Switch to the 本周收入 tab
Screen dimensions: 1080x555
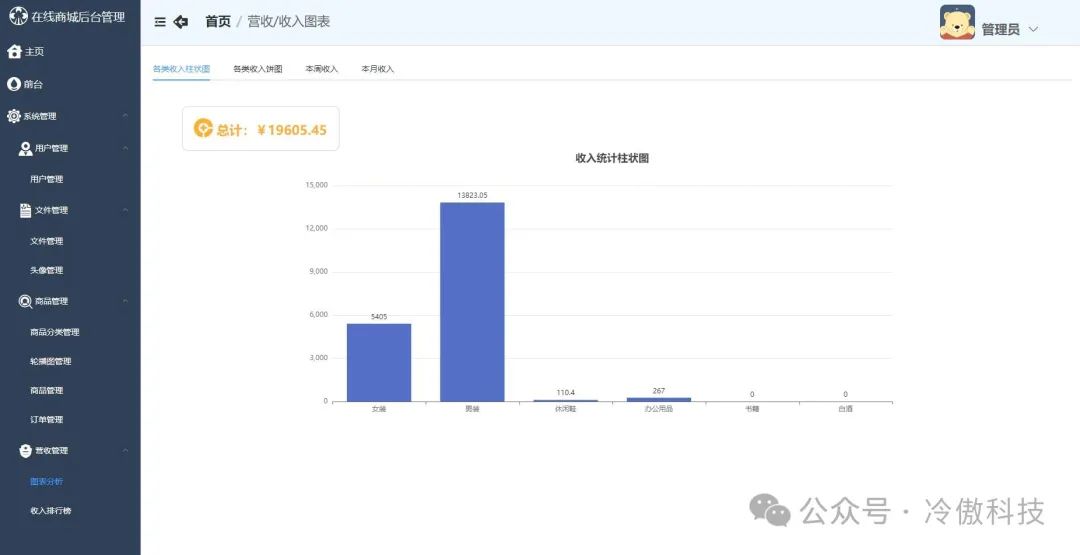click(322, 69)
